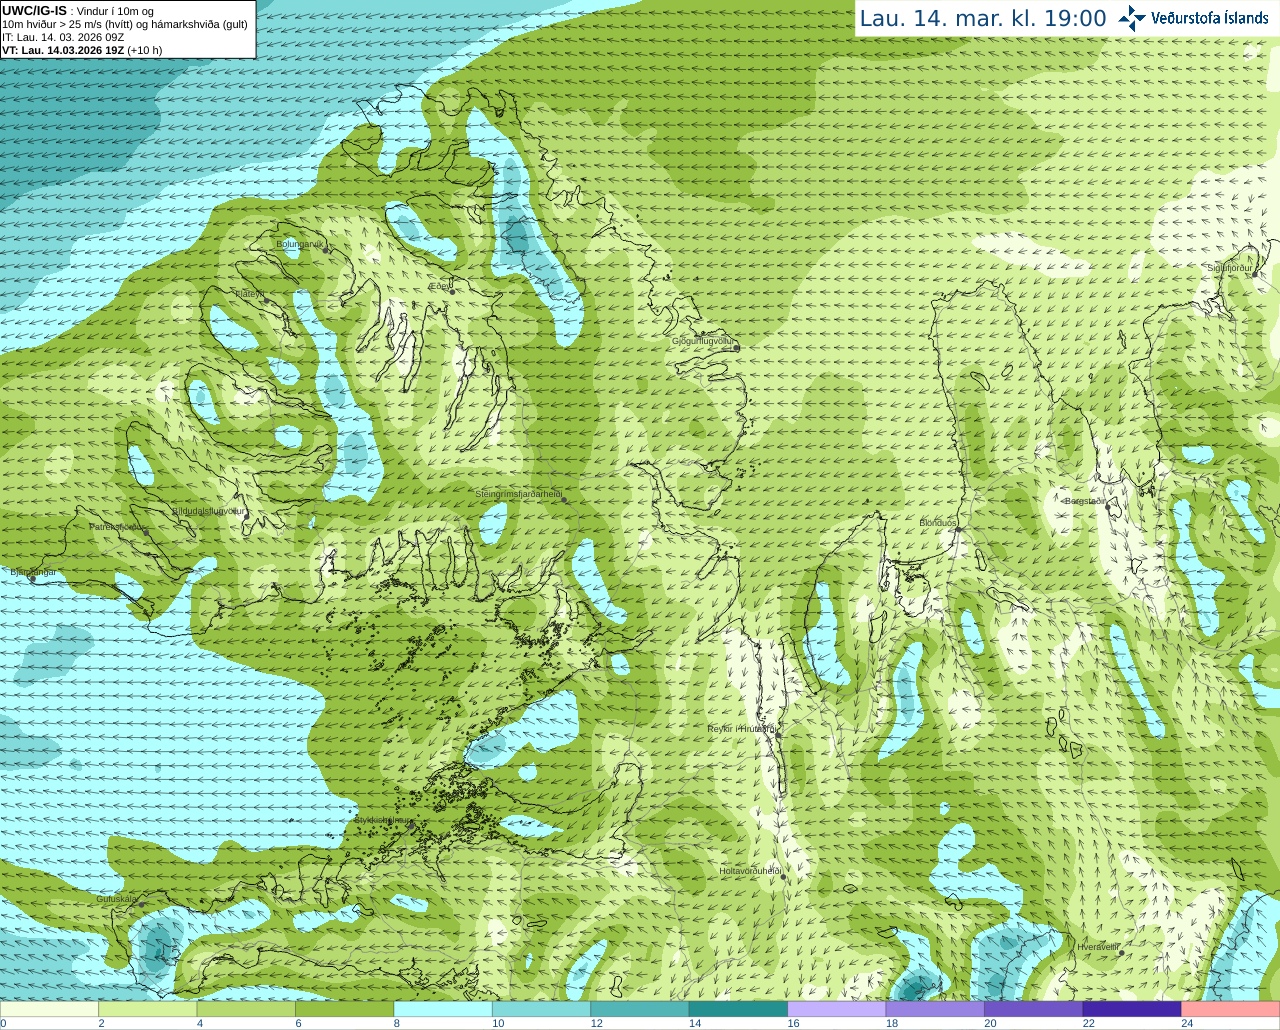This screenshot has height=1030, width=1280.
Task: Pick the pale yellow 0–2 scale swatch
Action: click(49, 1009)
